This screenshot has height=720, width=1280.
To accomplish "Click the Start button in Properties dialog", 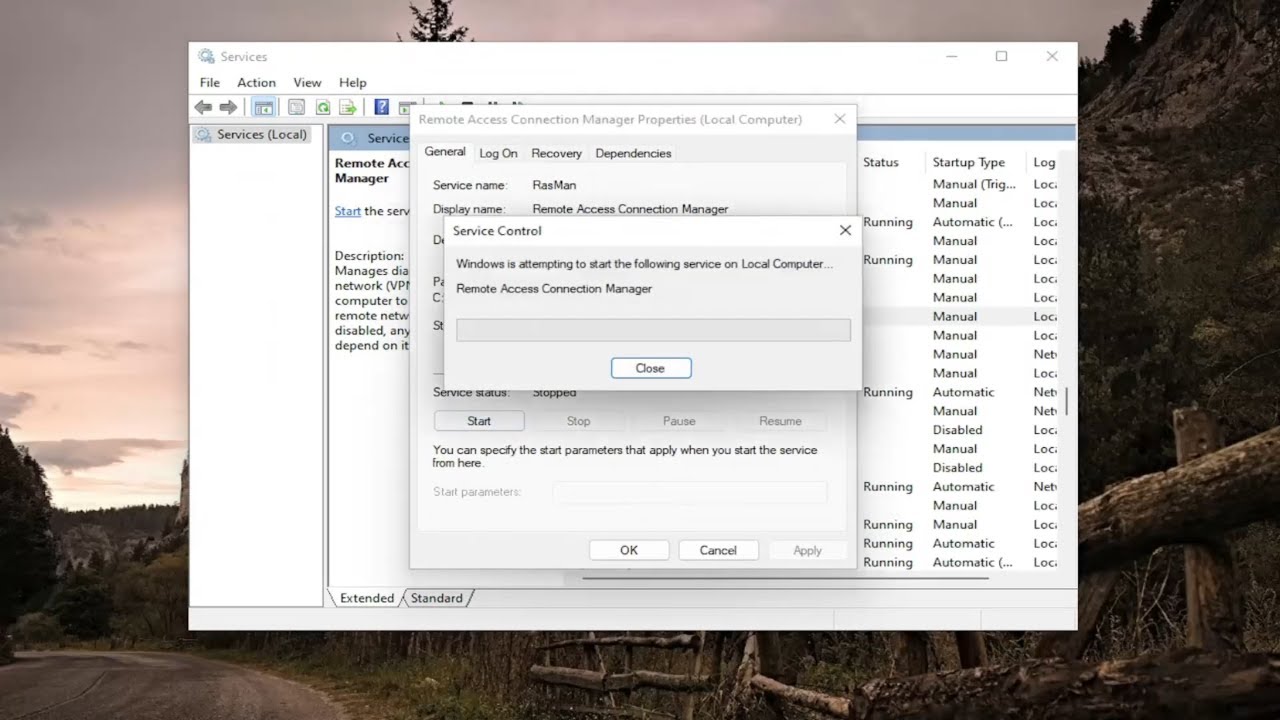I will click(479, 421).
